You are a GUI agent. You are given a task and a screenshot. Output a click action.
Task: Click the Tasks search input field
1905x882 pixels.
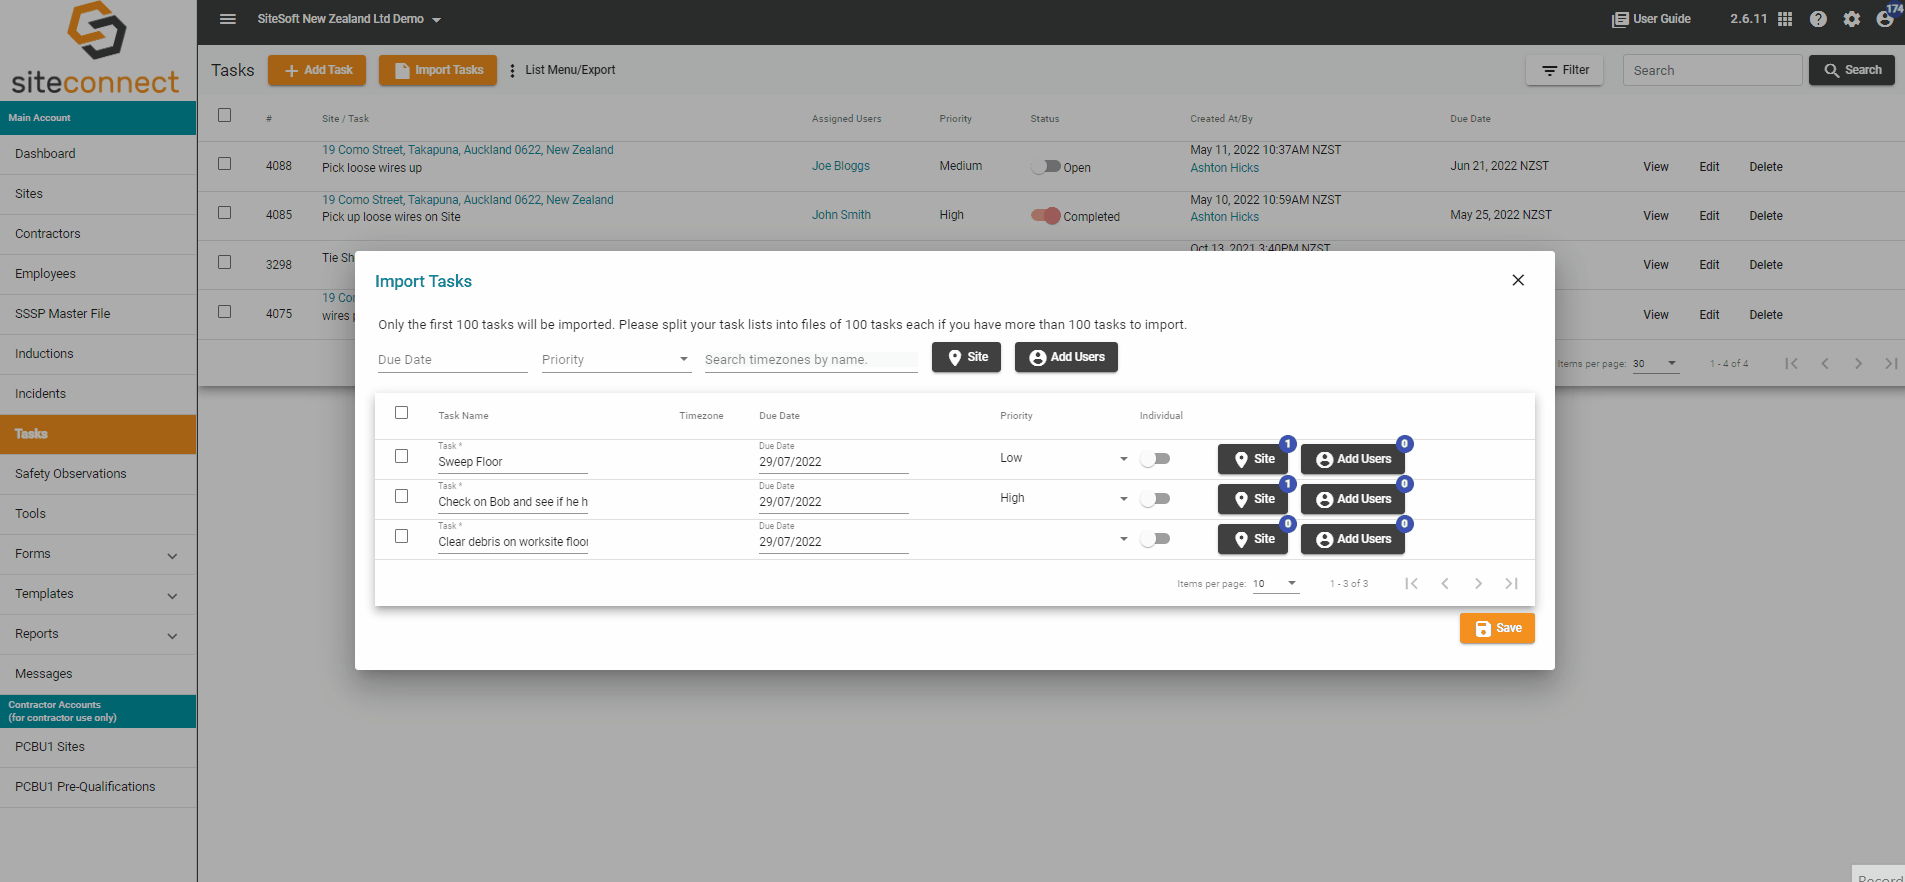click(x=1712, y=70)
